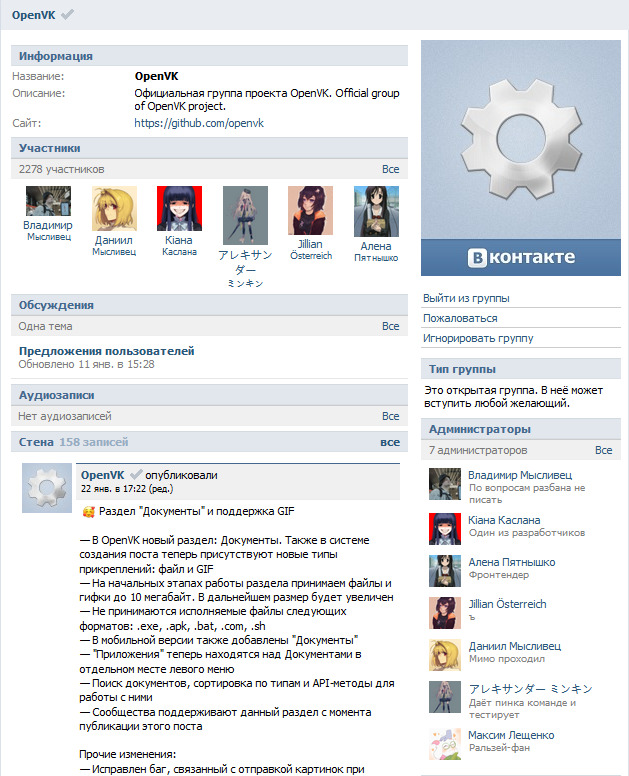This screenshot has width=629, height=776.
Task: Click the OpenVK page title at top
Action: [x=34, y=15]
